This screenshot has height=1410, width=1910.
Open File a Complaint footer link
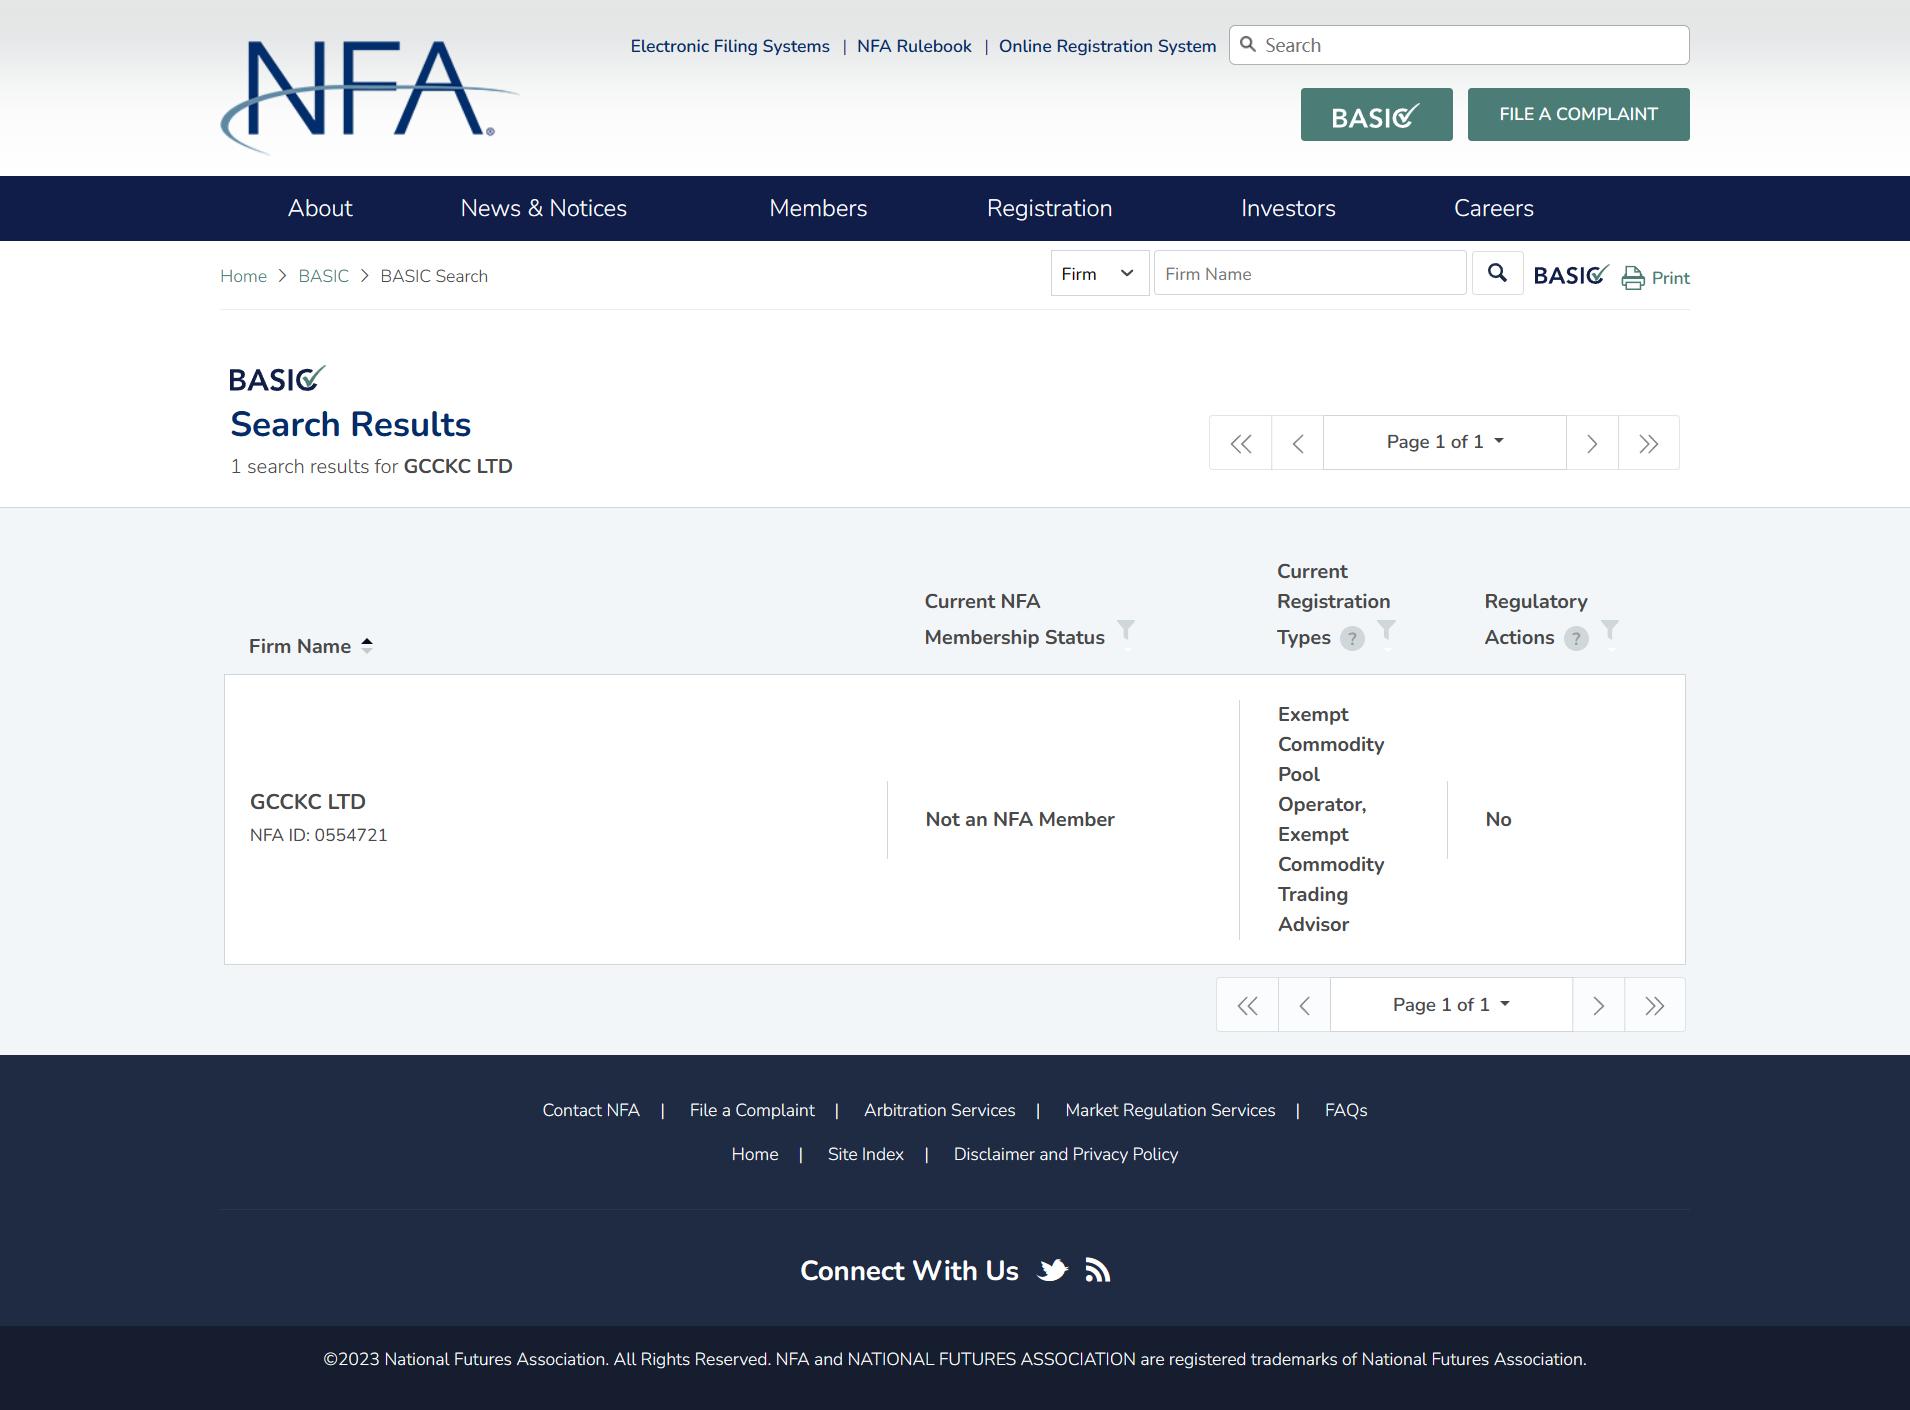click(752, 1110)
